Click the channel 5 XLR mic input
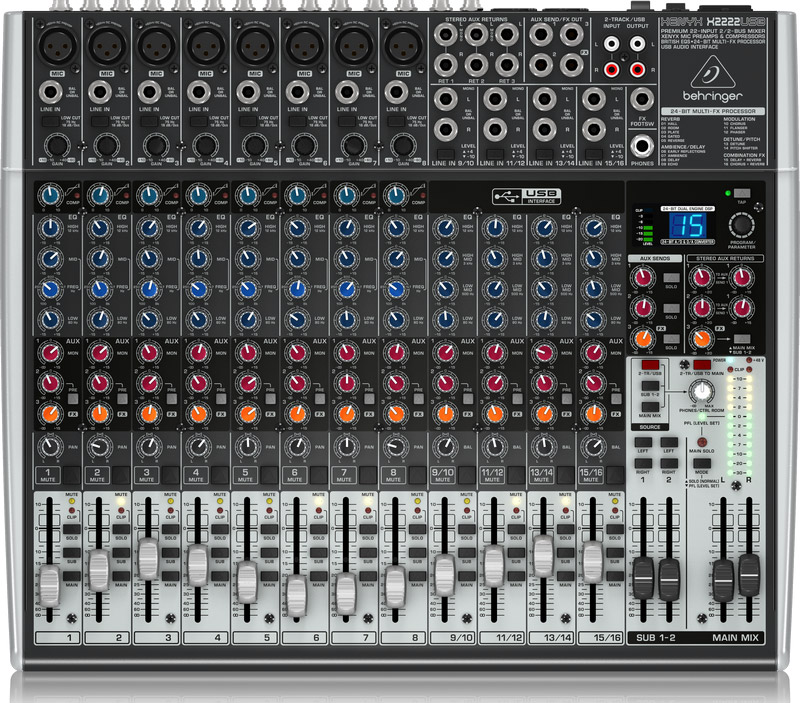The width and height of the screenshot is (800, 703). (x=255, y=46)
